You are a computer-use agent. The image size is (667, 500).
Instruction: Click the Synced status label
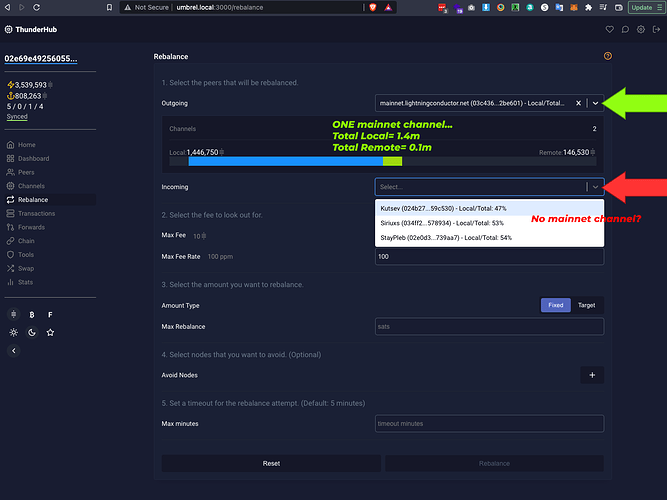coord(17,117)
